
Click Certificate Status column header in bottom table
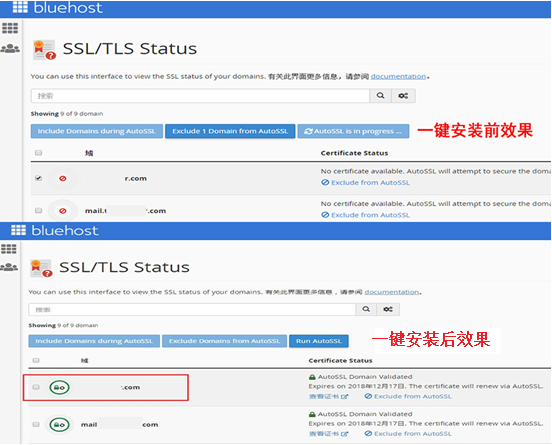340,360
